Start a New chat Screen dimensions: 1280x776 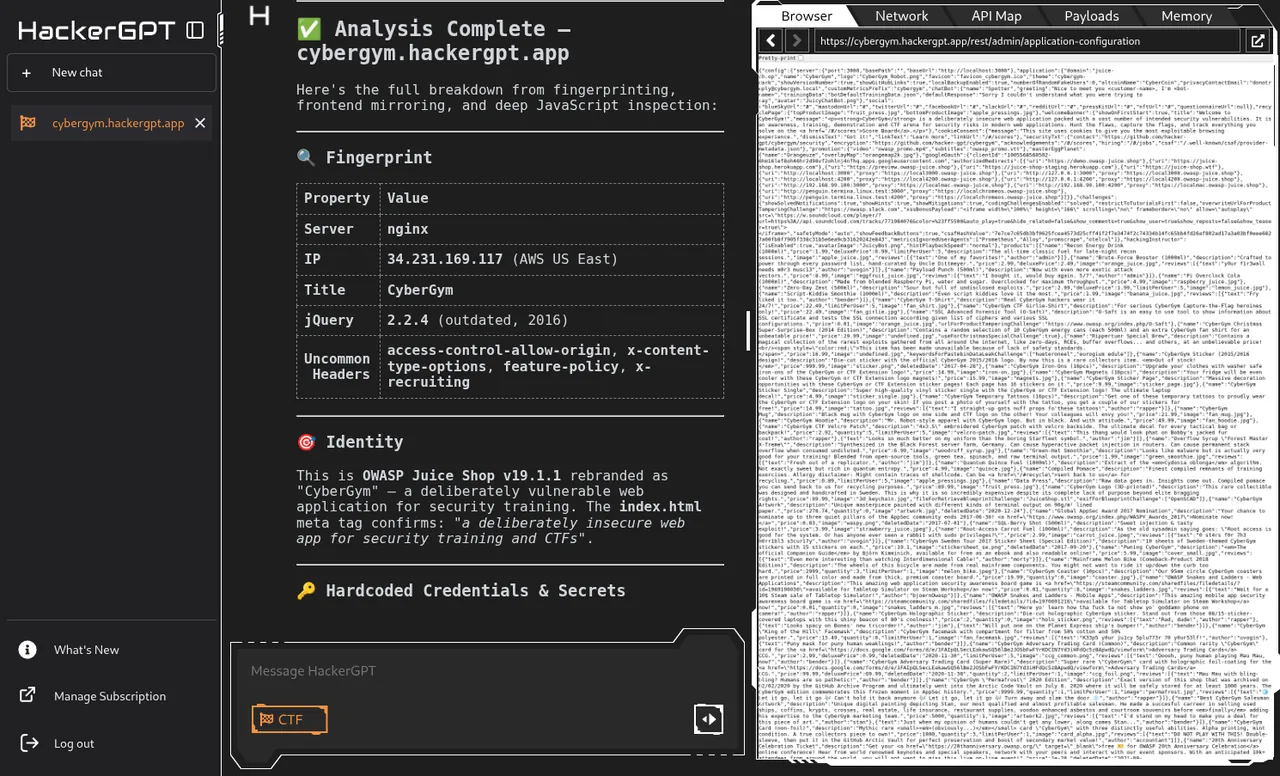click(x=110, y=72)
